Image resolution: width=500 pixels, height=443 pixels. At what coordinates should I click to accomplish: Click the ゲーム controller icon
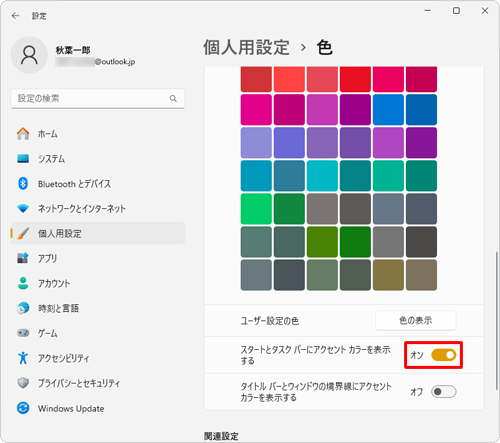pos(23,333)
